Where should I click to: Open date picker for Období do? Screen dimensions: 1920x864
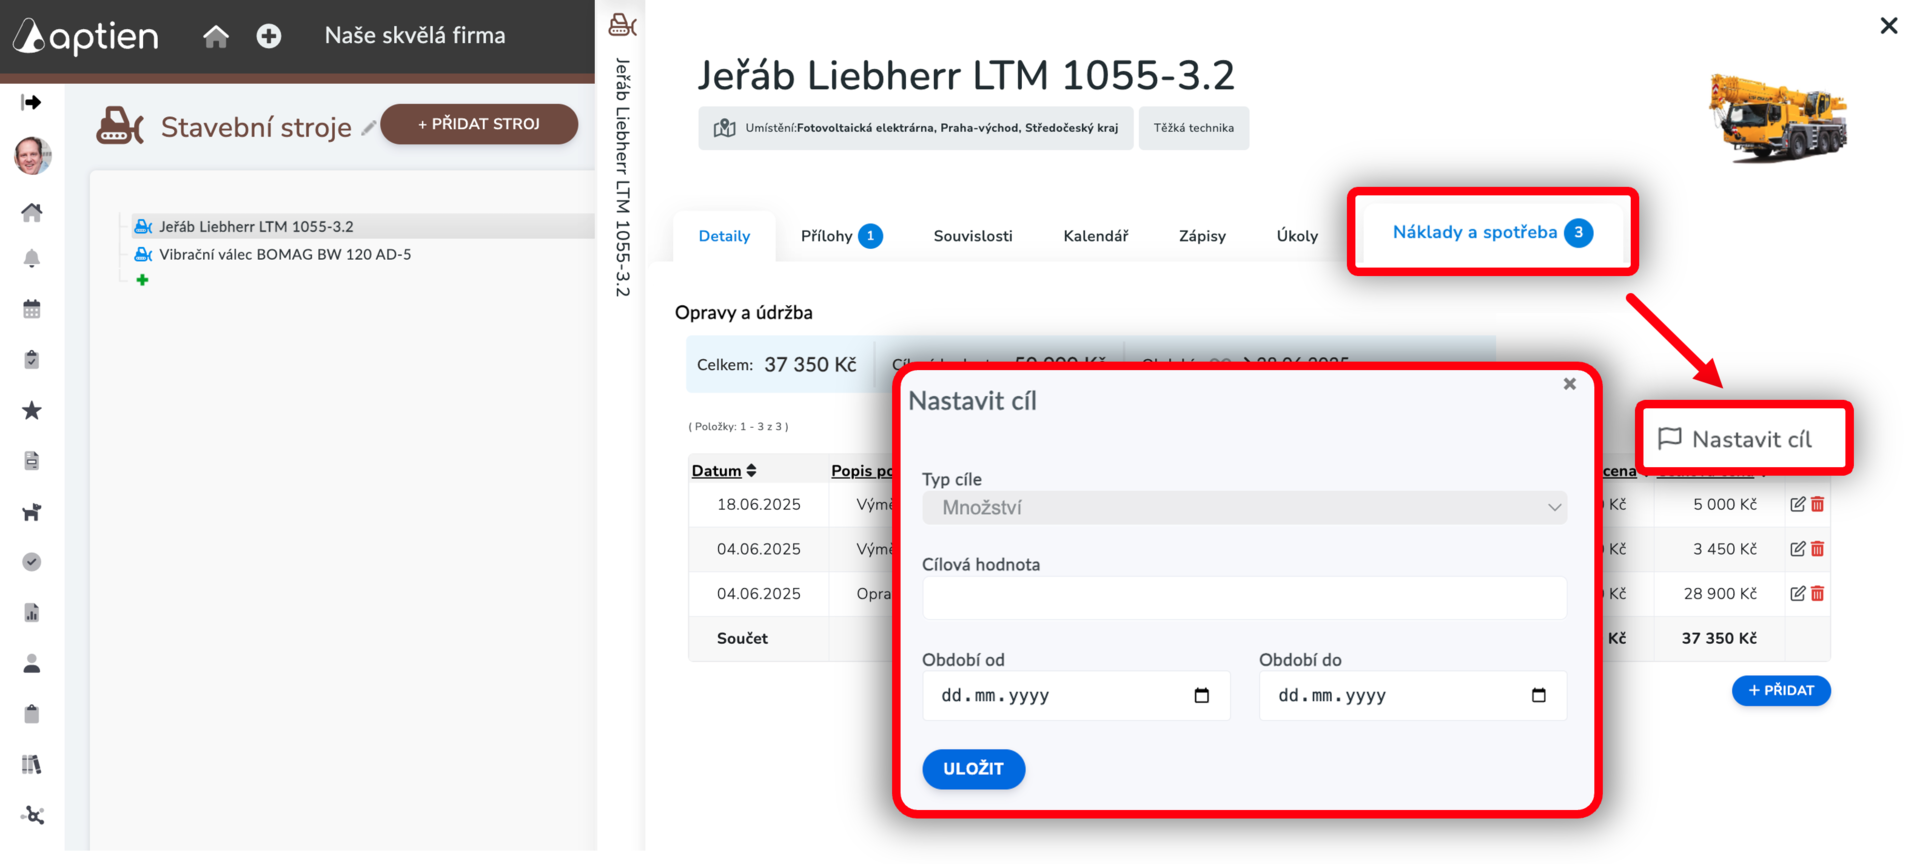[x=1538, y=695]
